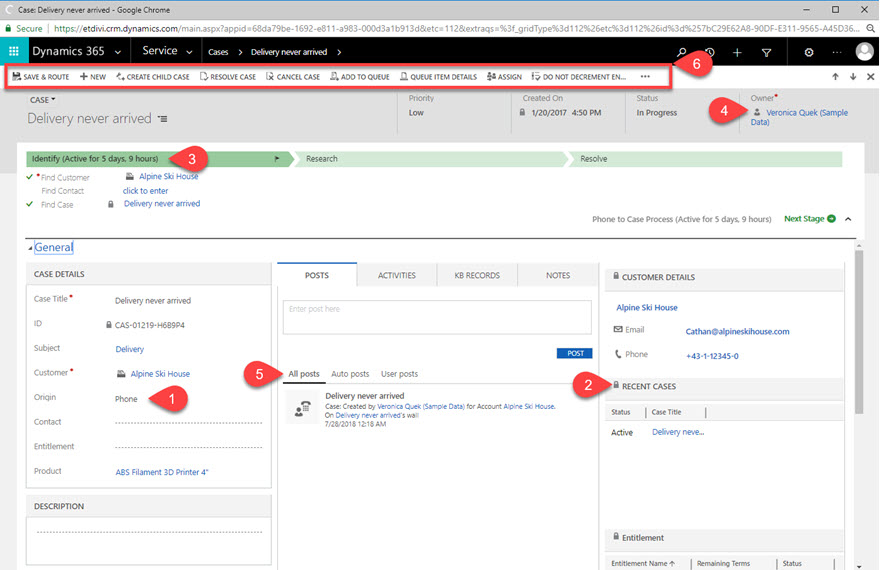Select the Auto posts filter
Screen dimensions: 880x570
point(350,374)
